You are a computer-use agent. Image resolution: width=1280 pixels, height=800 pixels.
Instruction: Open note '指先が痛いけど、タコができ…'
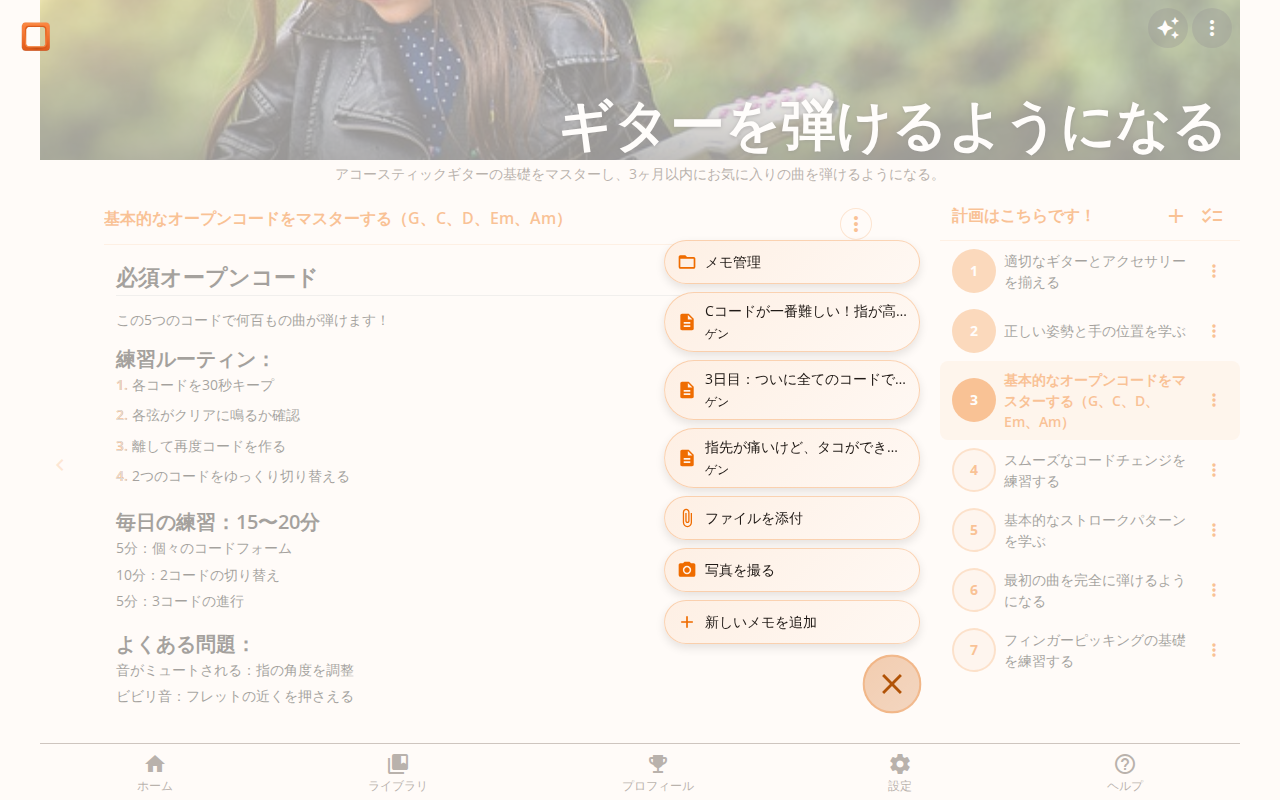point(792,458)
